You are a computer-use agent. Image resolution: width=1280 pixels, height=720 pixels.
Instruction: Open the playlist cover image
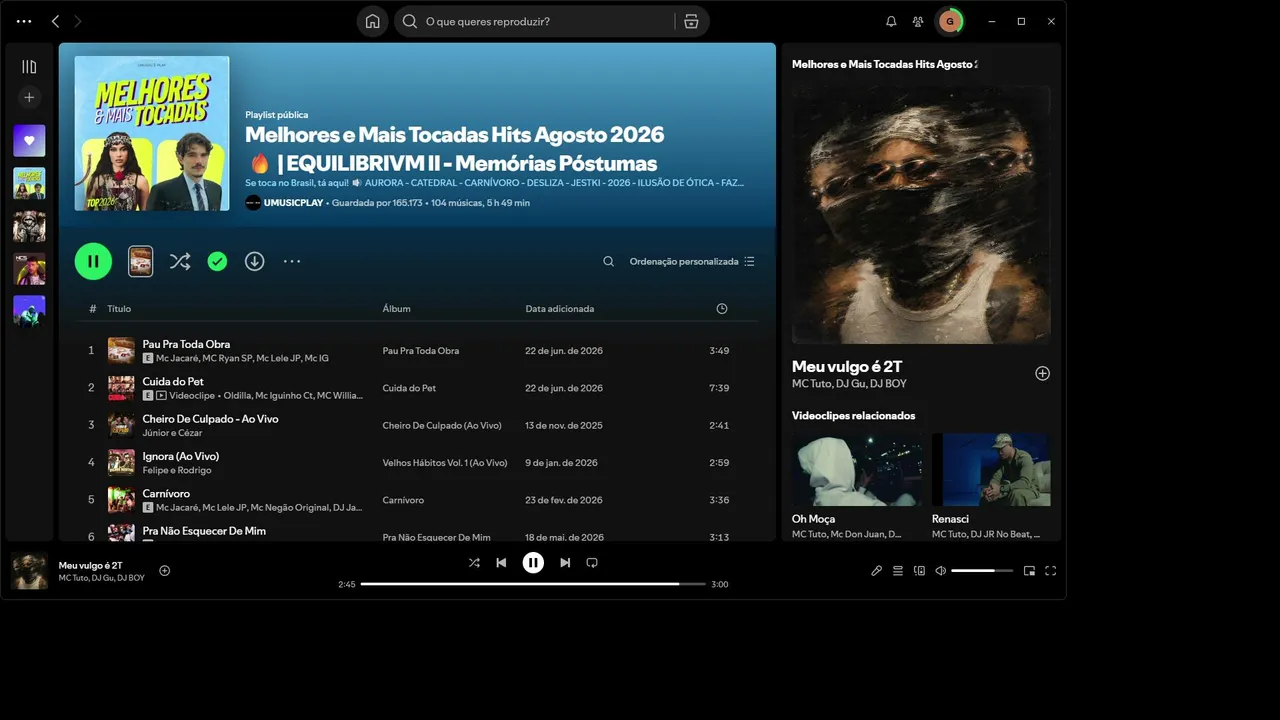(x=152, y=133)
